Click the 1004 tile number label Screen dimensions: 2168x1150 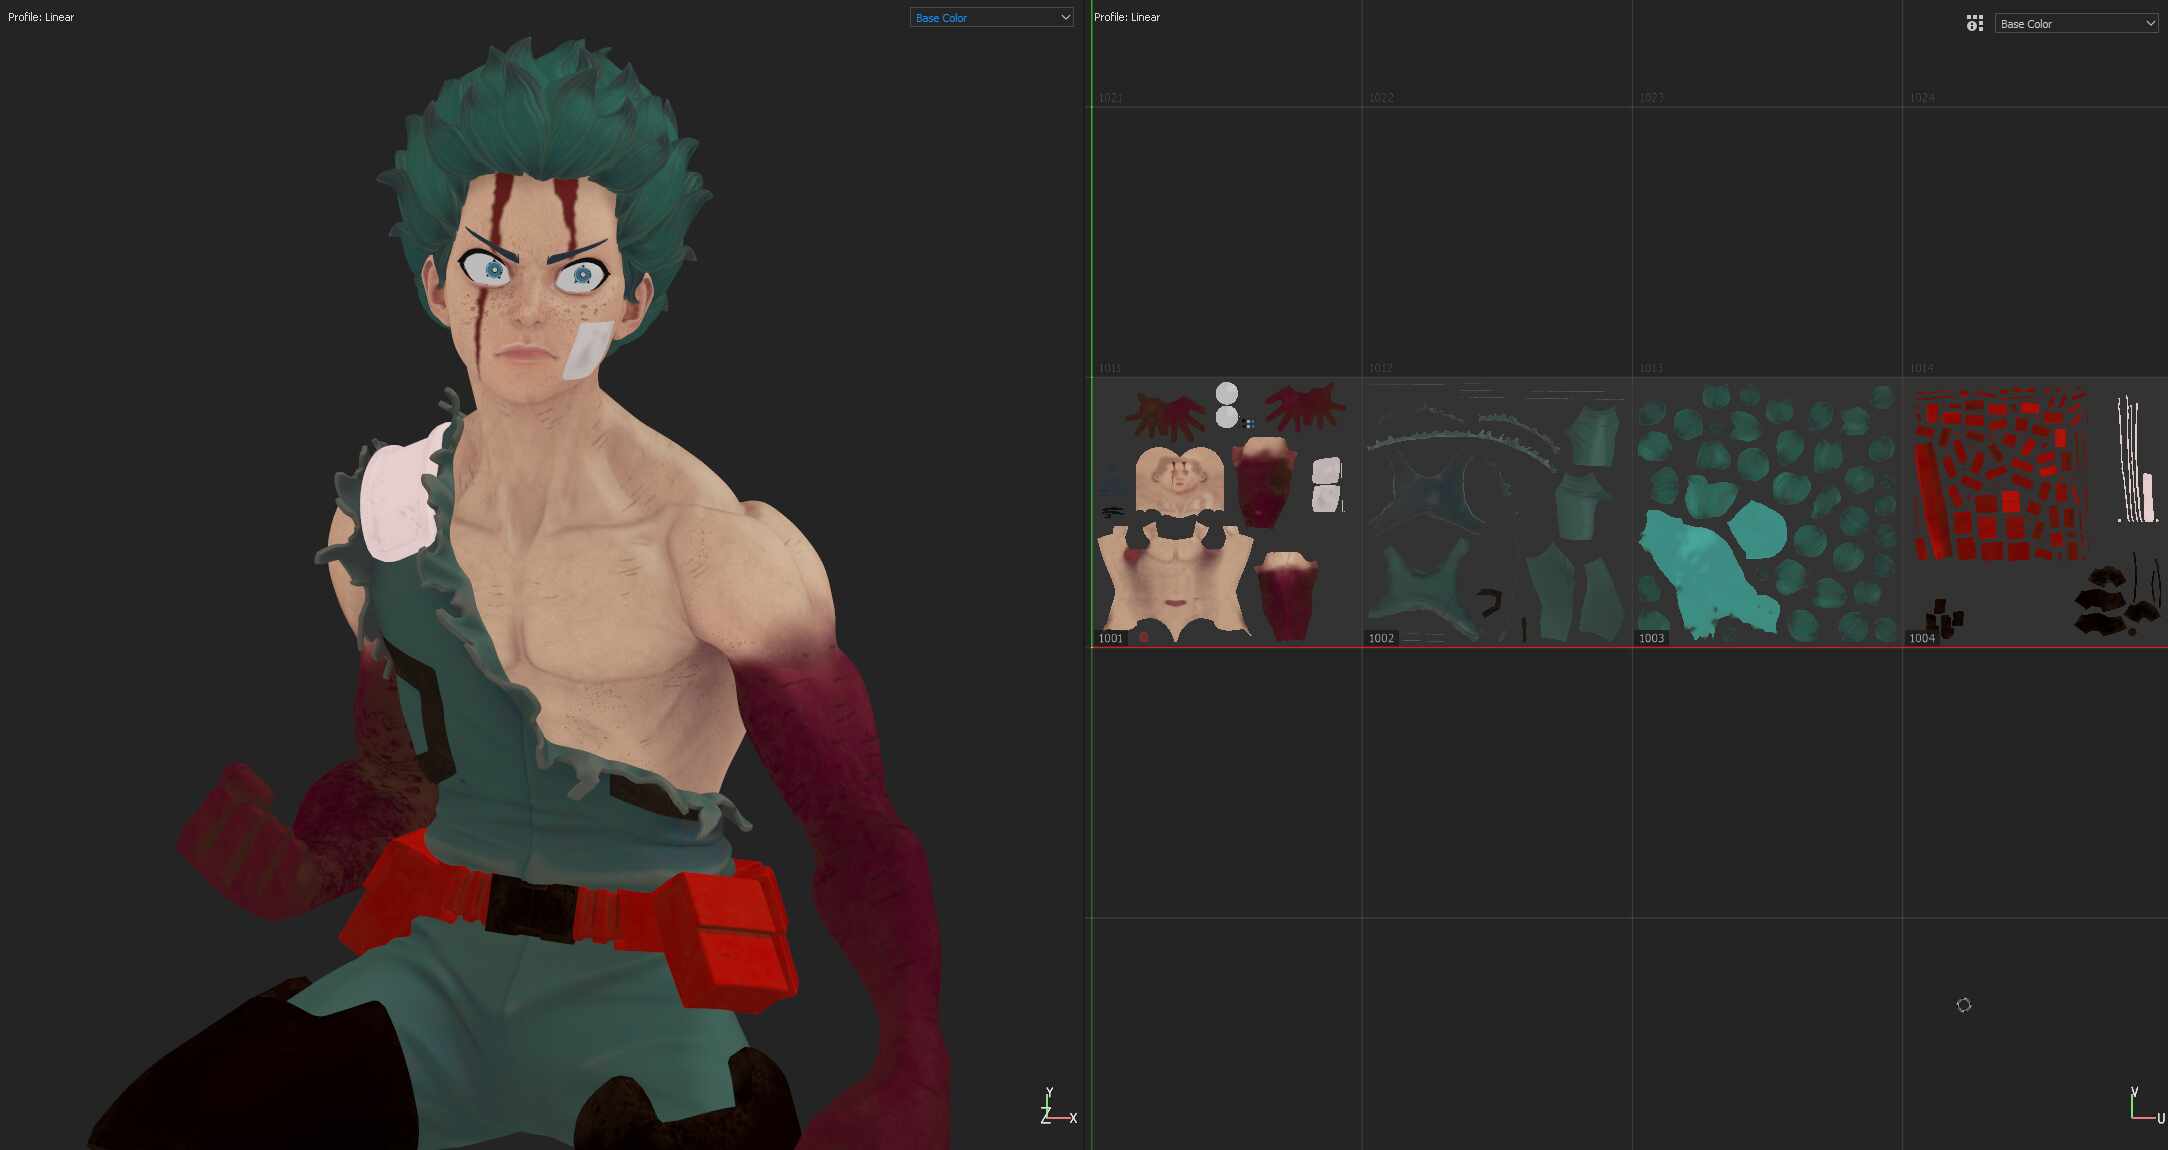(1921, 638)
